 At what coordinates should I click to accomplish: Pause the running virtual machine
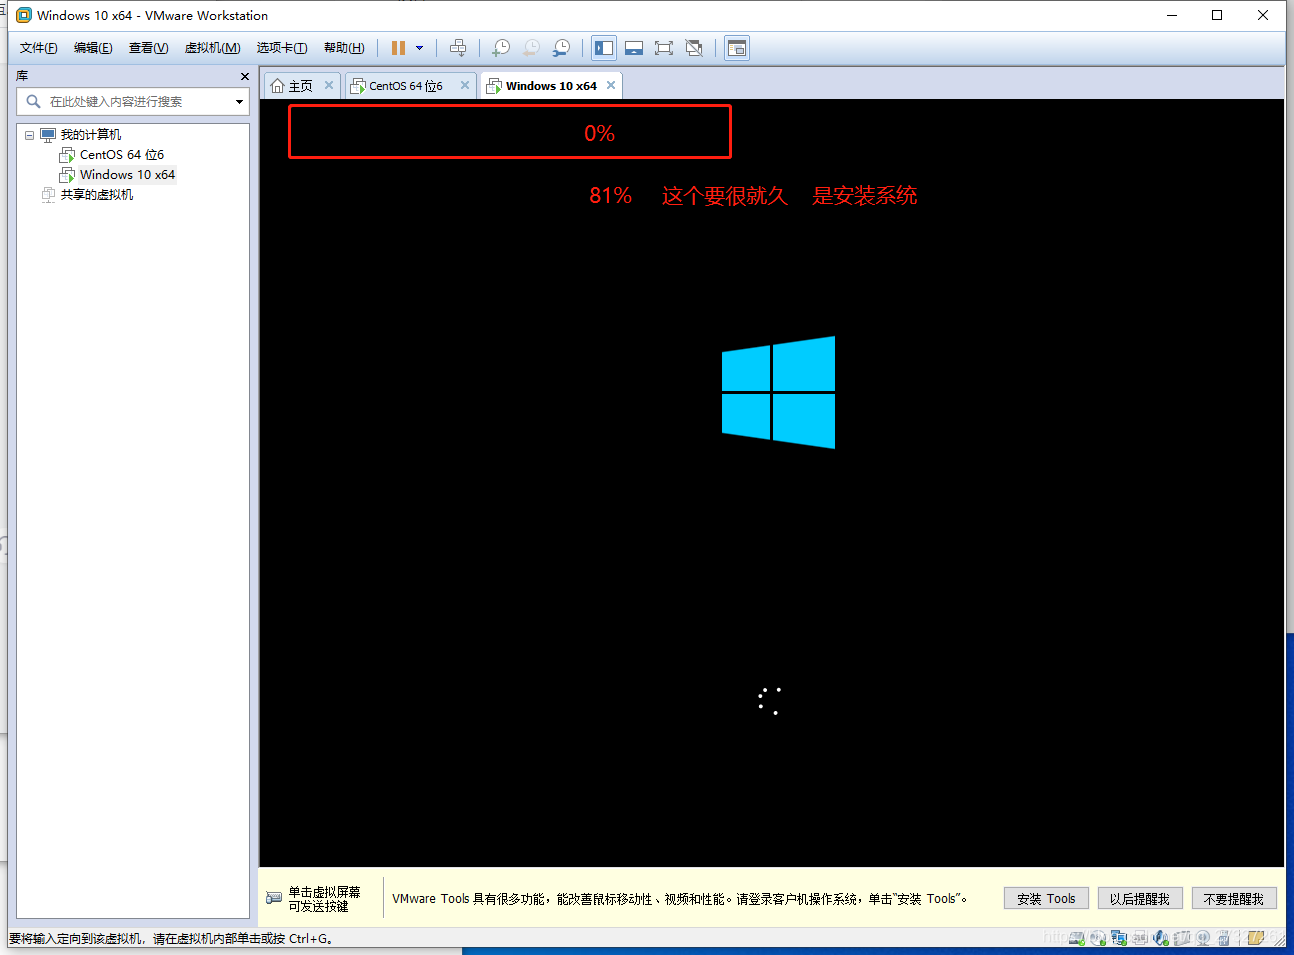[398, 48]
